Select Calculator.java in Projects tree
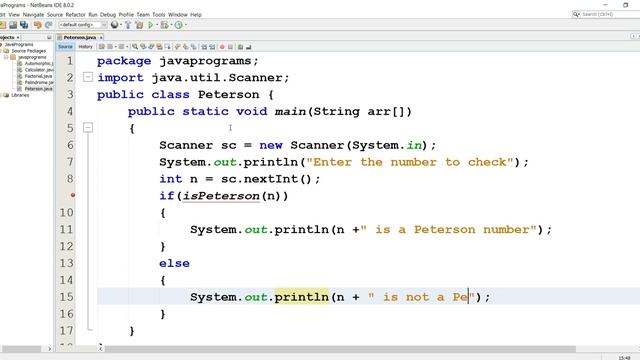This screenshot has width=640, height=360. (x=36, y=70)
